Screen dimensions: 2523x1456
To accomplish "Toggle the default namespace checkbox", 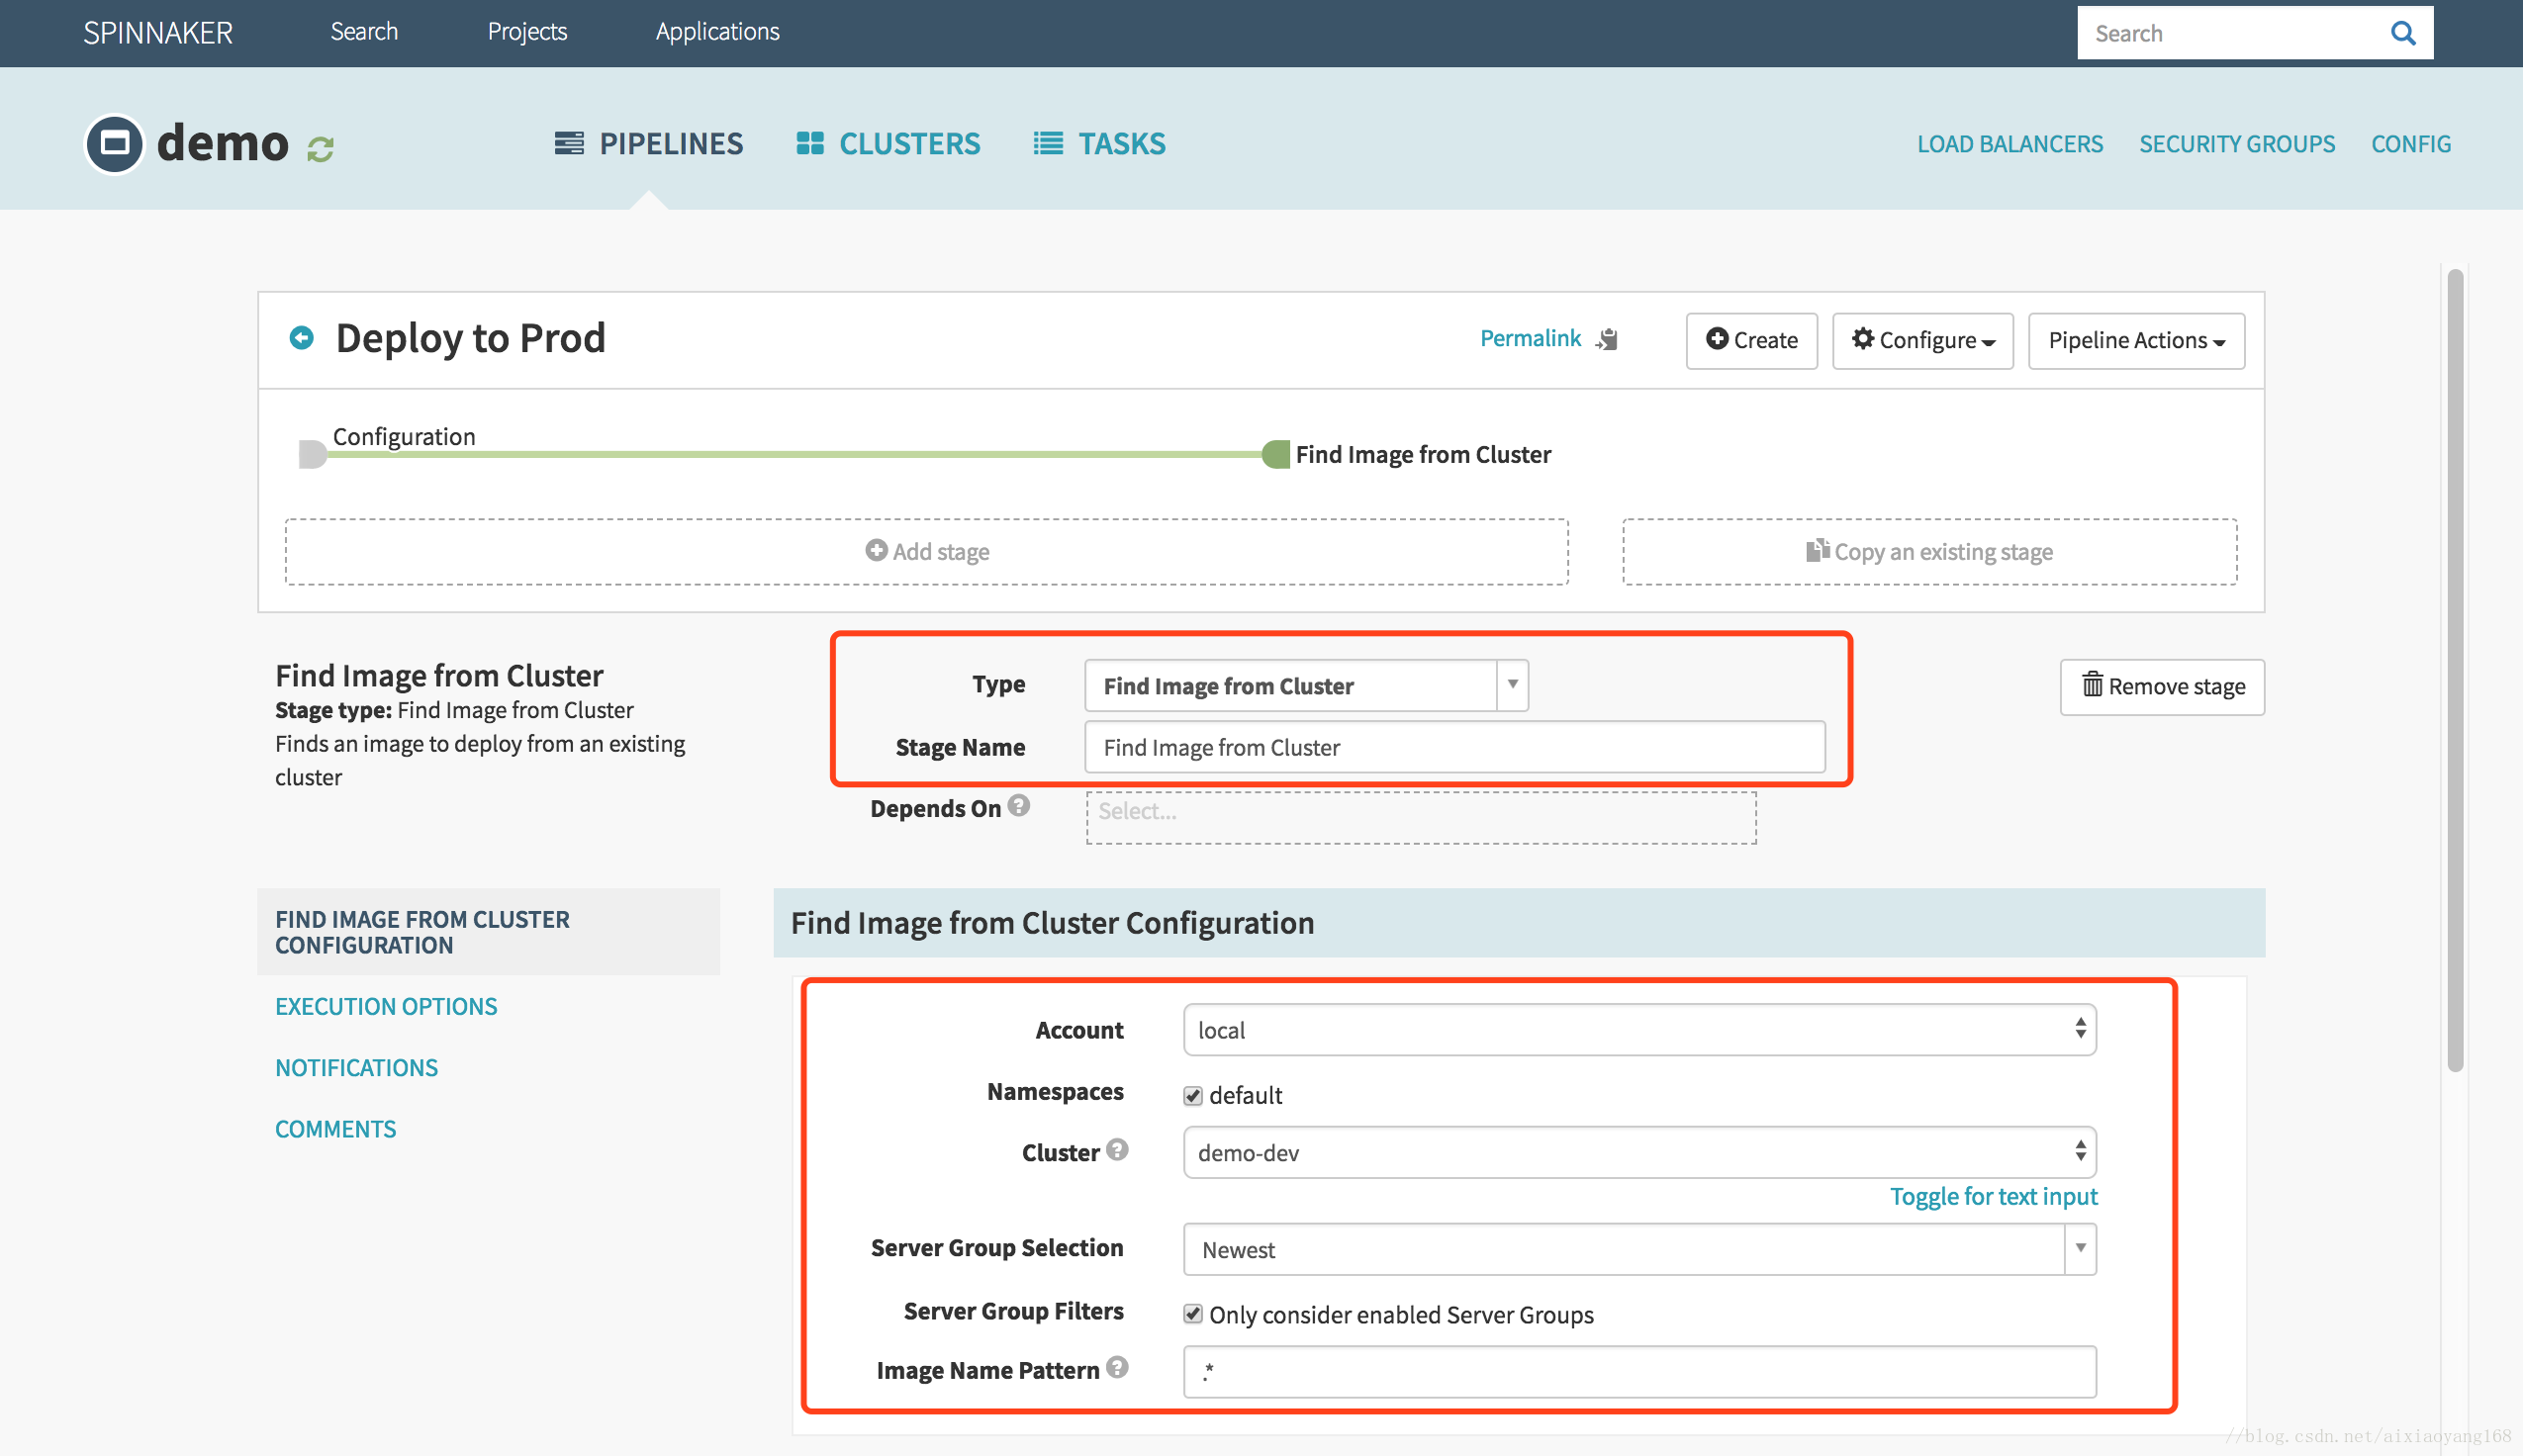I will point(1192,1096).
